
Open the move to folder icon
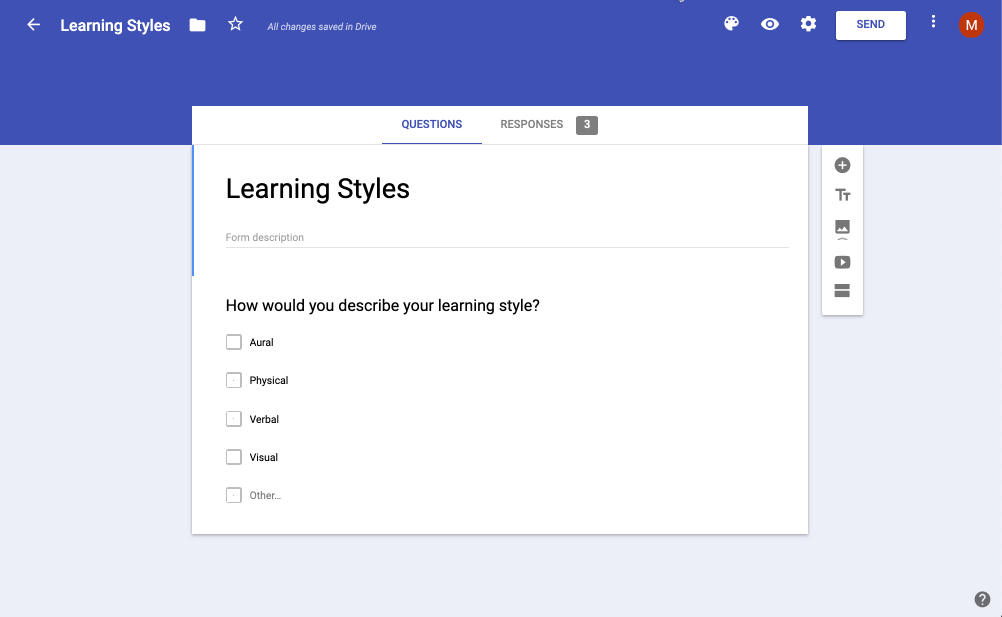[198, 25]
